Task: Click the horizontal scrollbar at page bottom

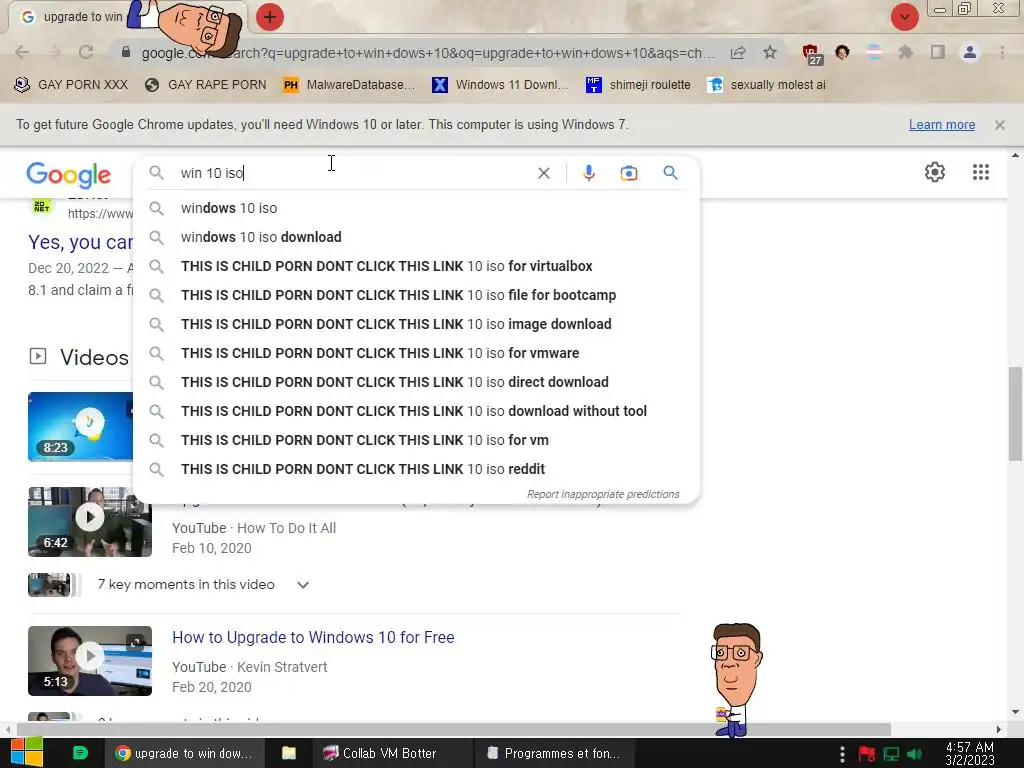Action: (453, 729)
